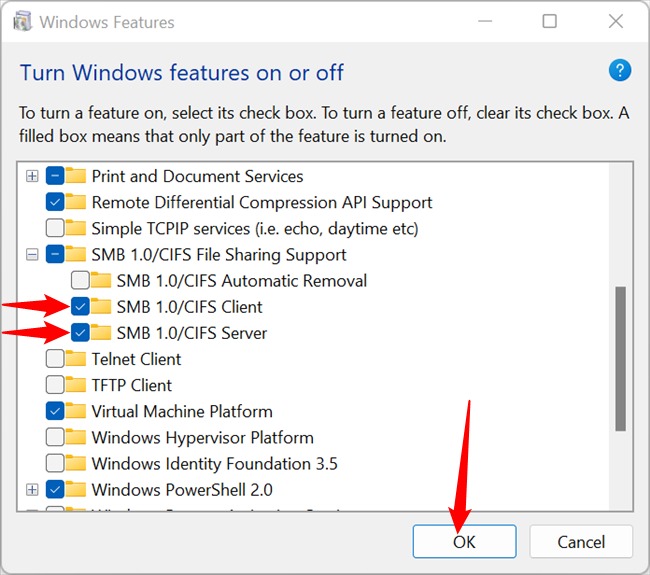Click the SMB 1.0/CIFS Server folder icon
The image size is (650, 575).
[x=101, y=333]
